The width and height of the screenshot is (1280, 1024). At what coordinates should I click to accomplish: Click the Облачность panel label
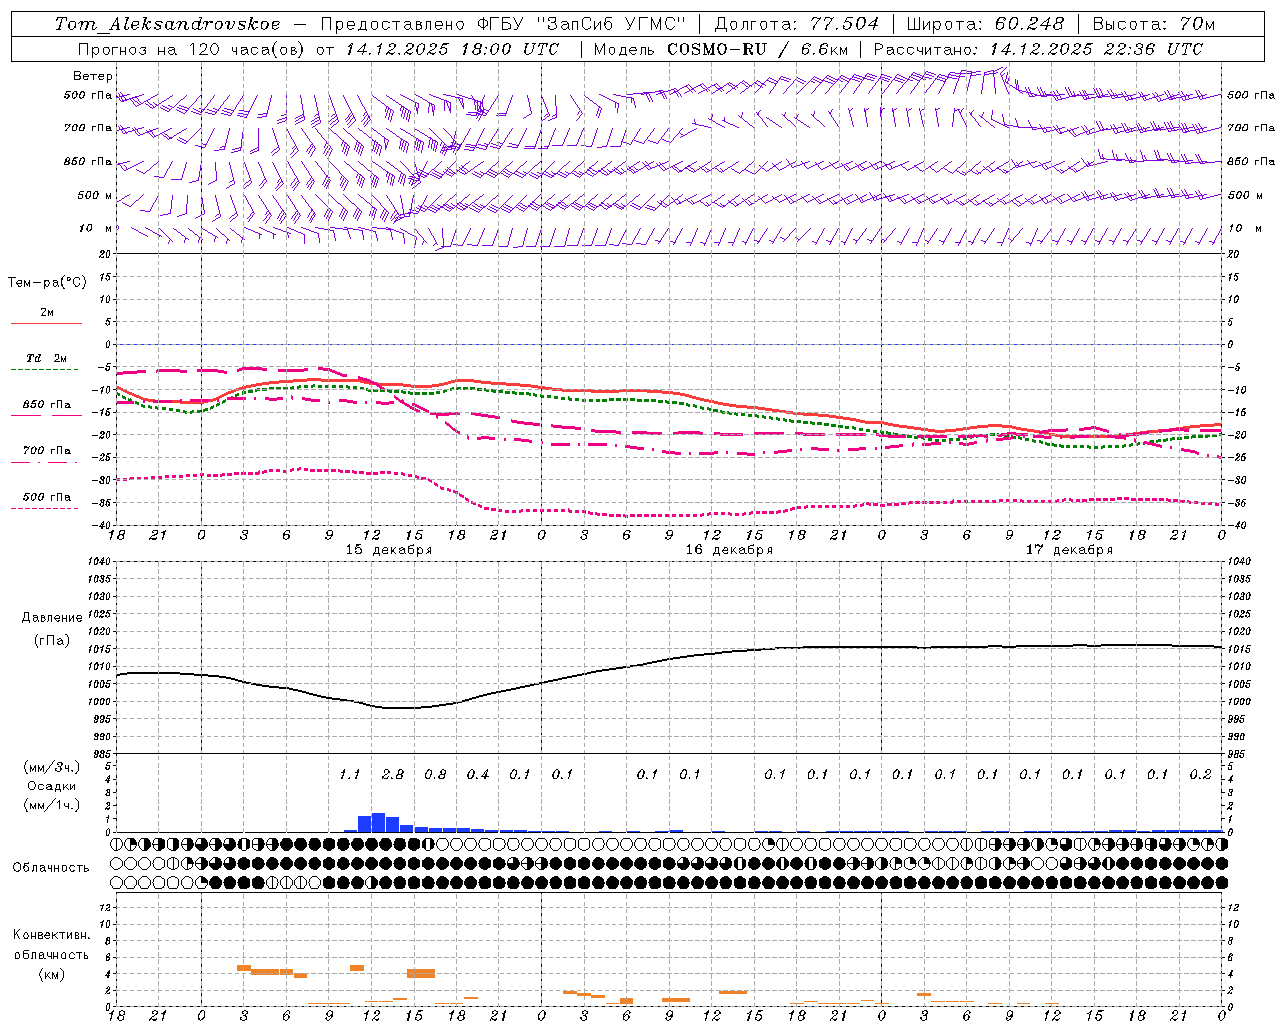(x=51, y=867)
